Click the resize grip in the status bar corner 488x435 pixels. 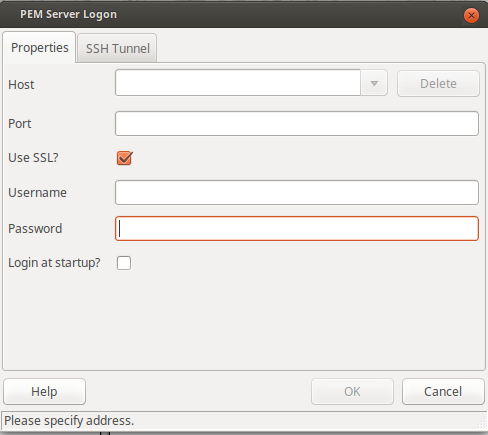[480, 423]
